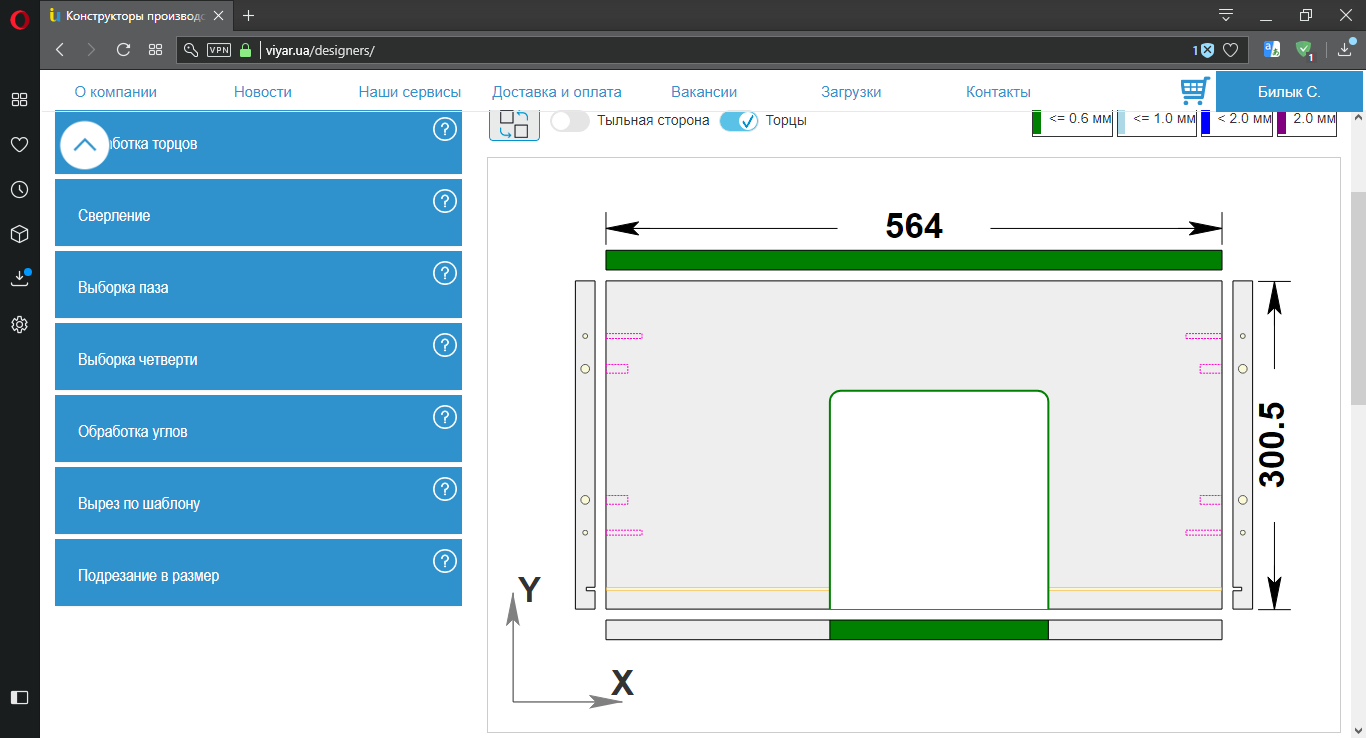Expand the Вырез по шаблону panel
Screen dimensions: 1366x738
click(258, 501)
